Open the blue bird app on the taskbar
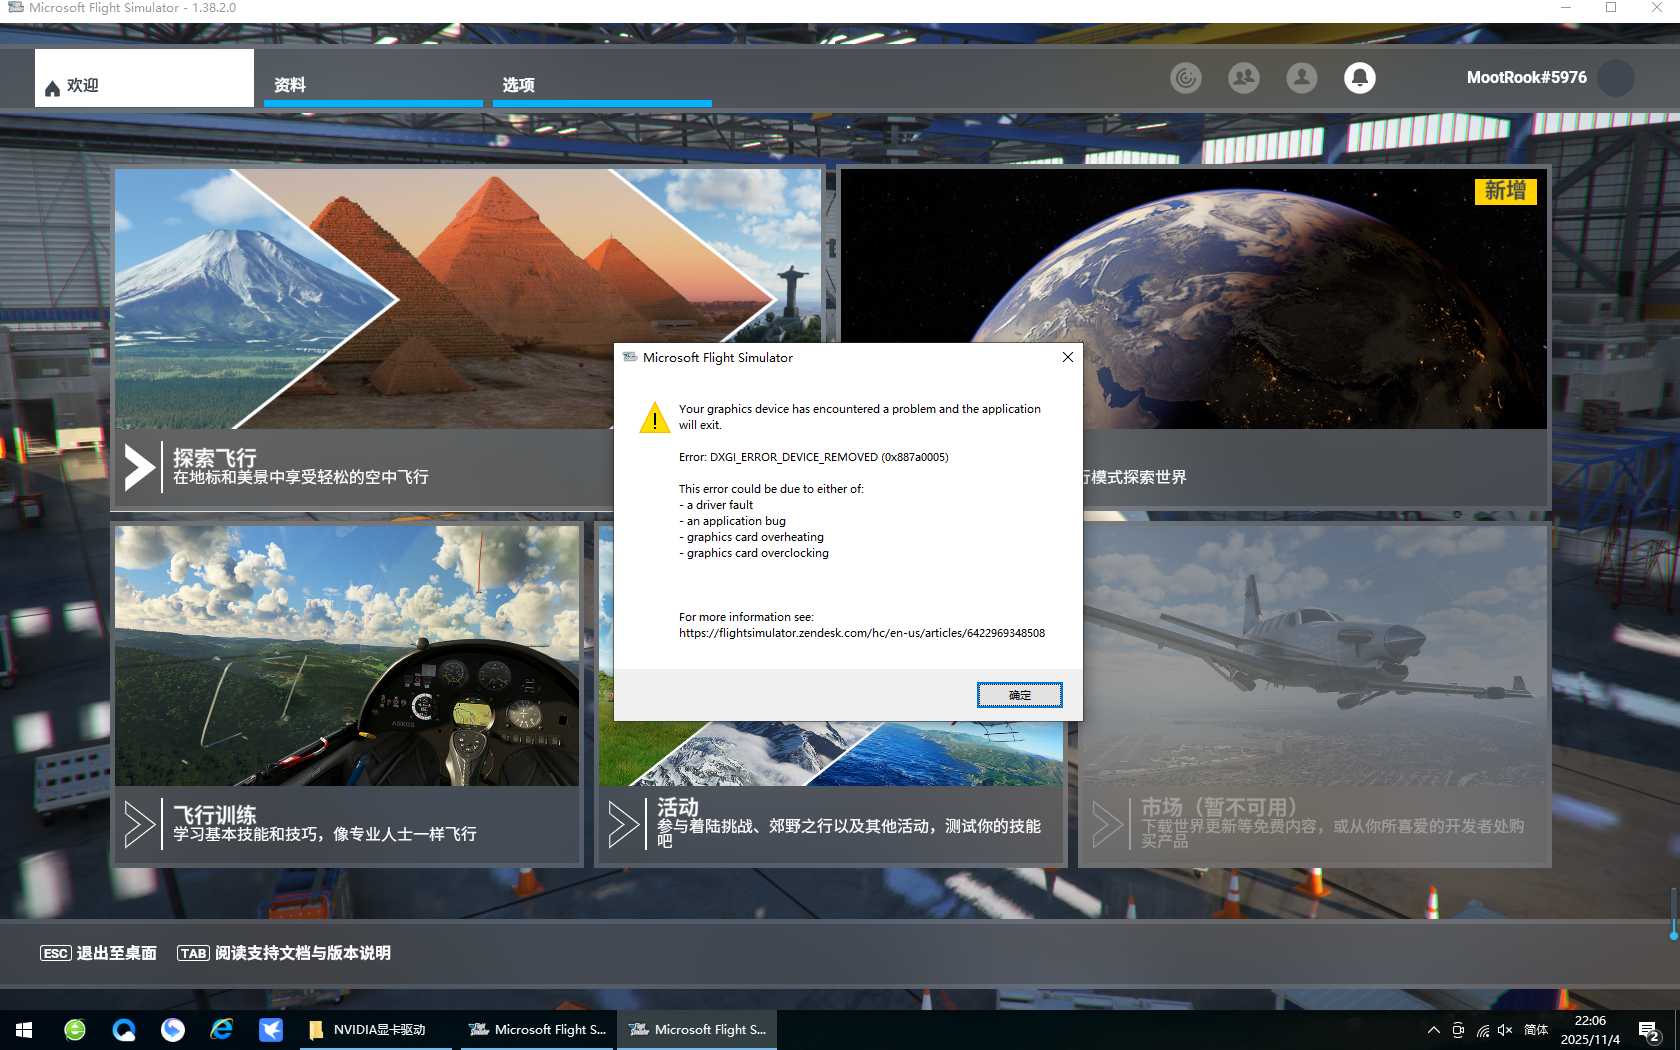Image resolution: width=1680 pixels, height=1050 pixels. coord(271,1029)
